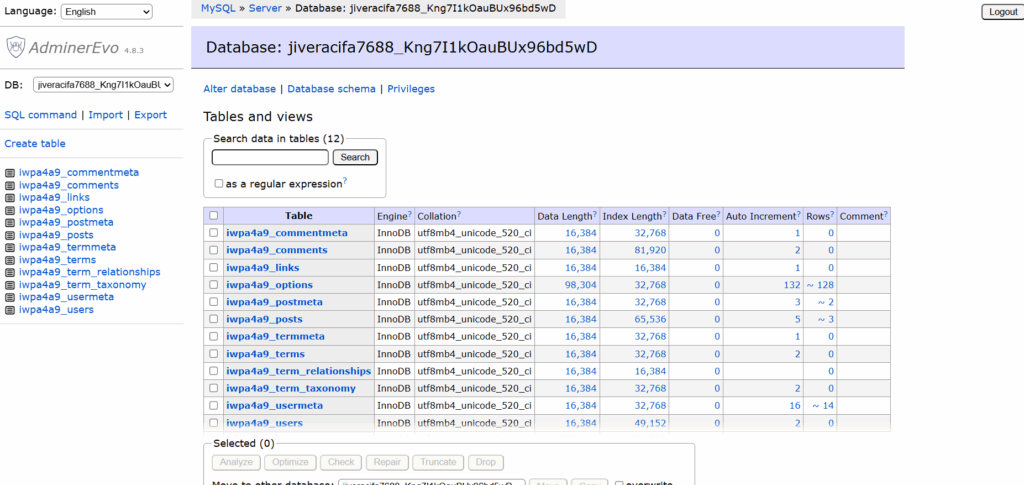Image resolution: width=1024 pixels, height=485 pixels.
Task: Click index length 49,152 for iwpa4a9_users
Action: [650, 423]
